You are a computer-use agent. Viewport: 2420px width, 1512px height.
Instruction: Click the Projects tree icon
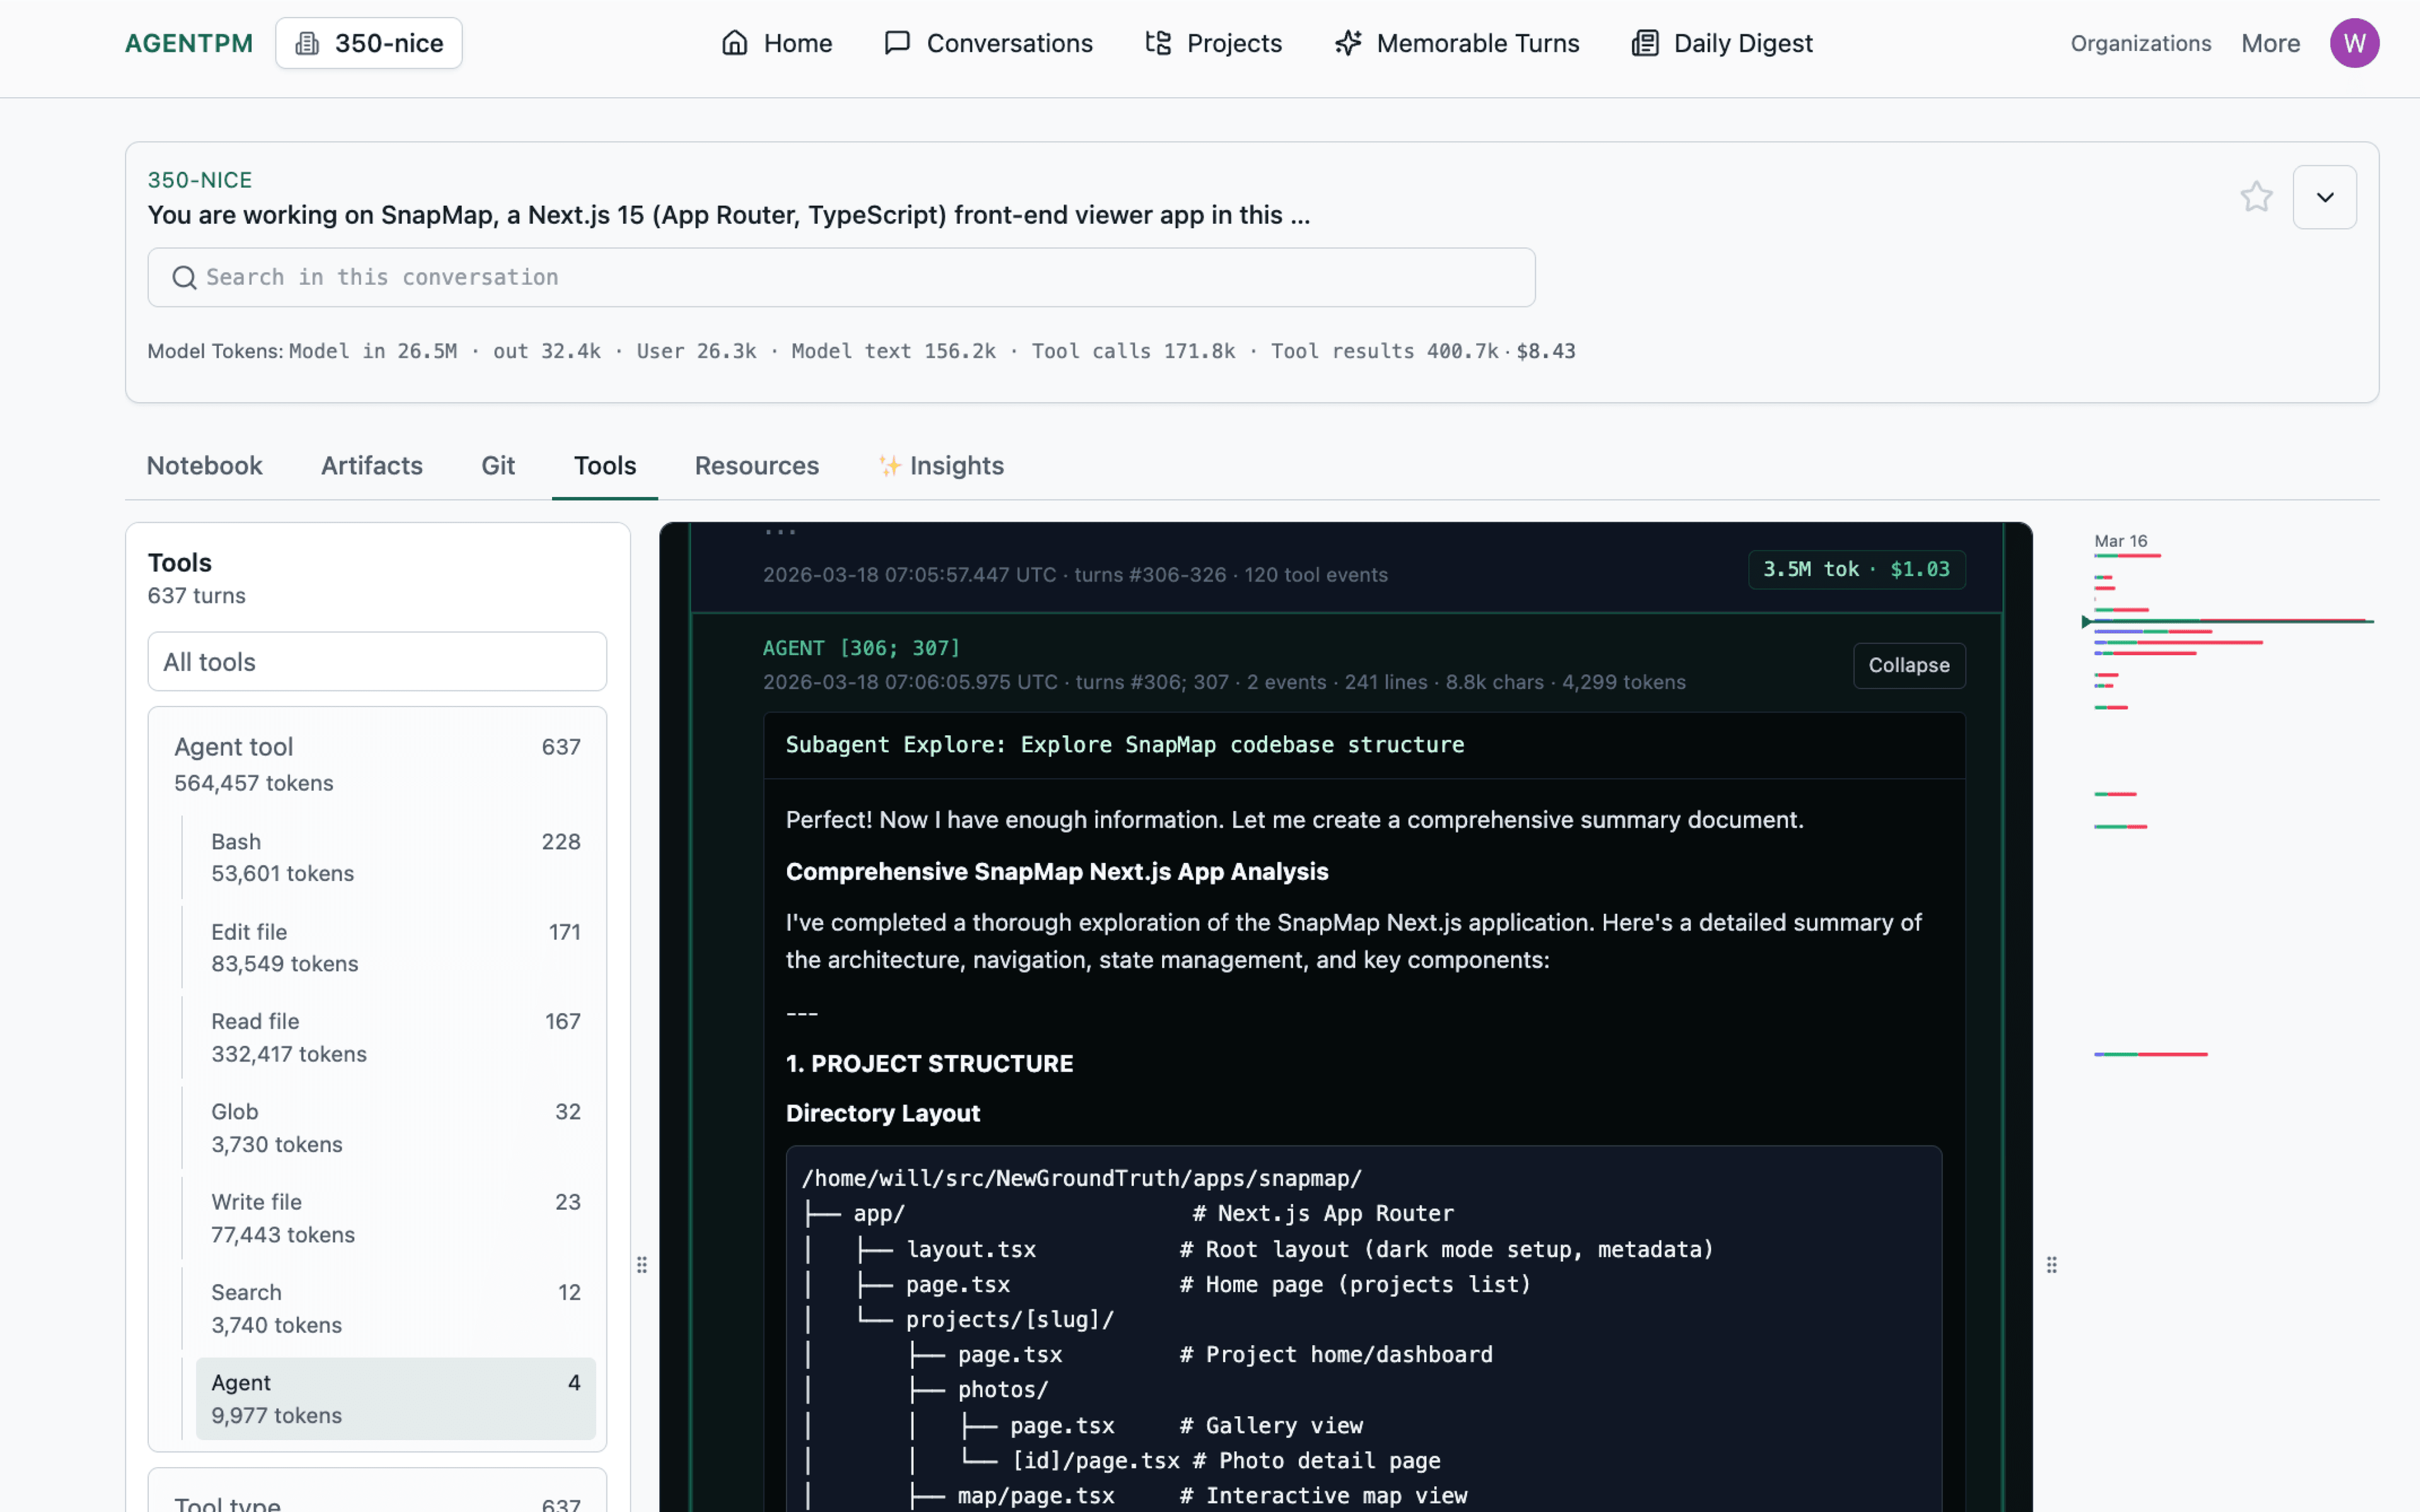coord(1158,43)
